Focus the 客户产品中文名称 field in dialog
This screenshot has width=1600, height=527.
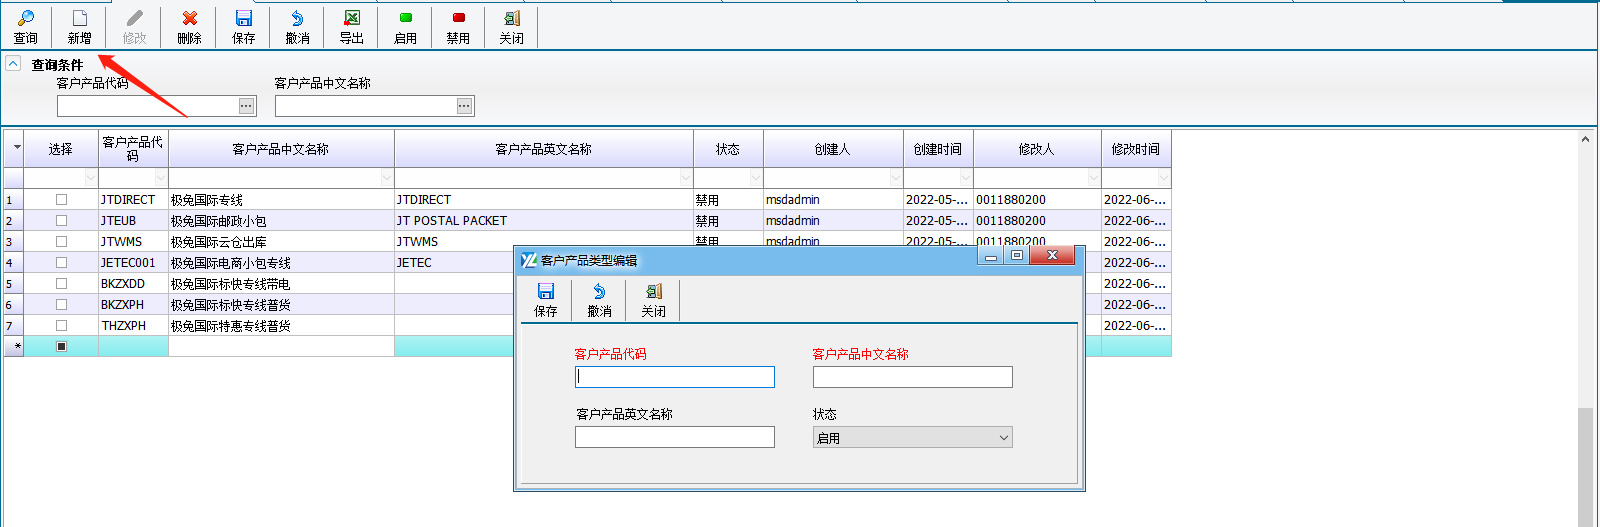coord(913,377)
